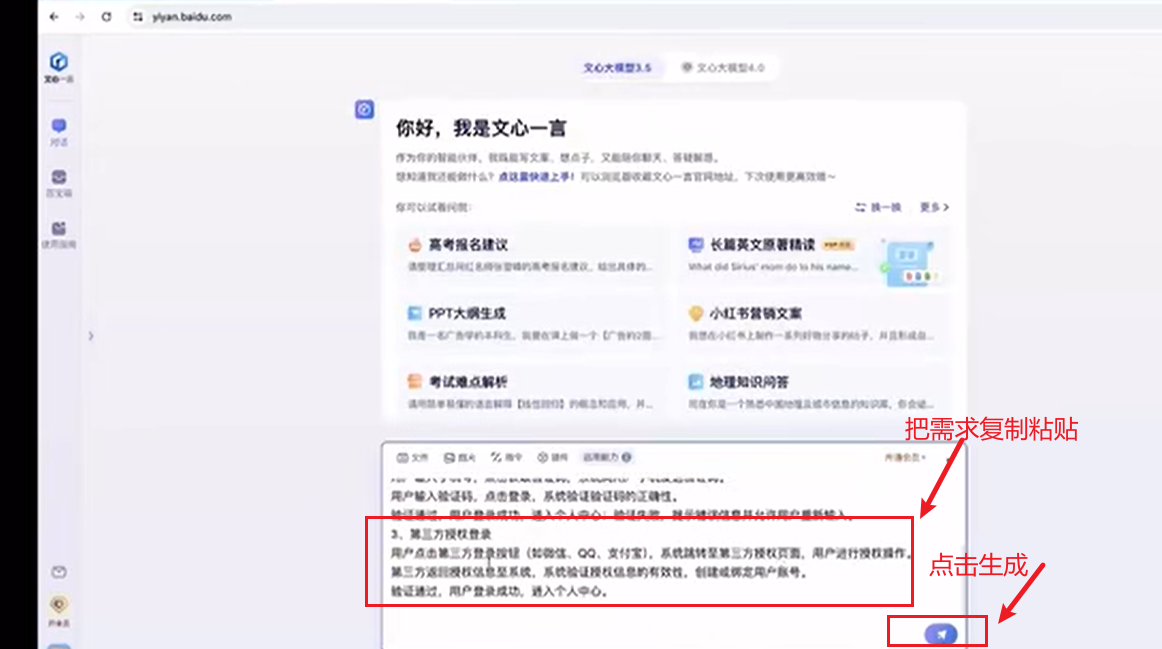Focus the yiyan.baidu.com address bar
This screenshot has height=649, width=1162.
pyautogui.click(x=192, y=16)
